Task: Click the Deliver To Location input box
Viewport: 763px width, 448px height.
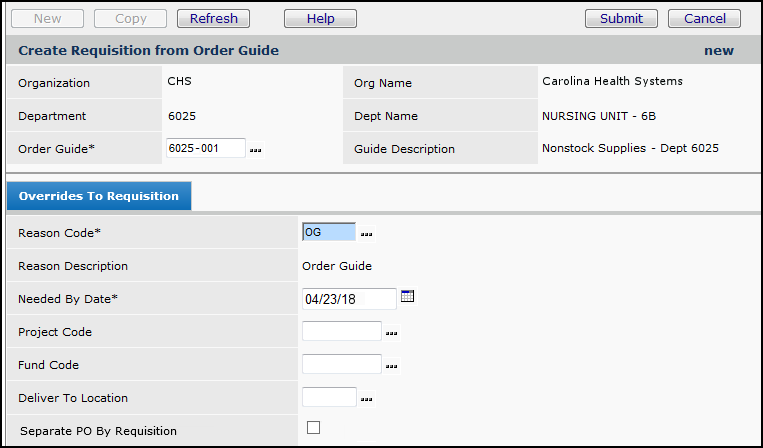Action: [329, 397]
